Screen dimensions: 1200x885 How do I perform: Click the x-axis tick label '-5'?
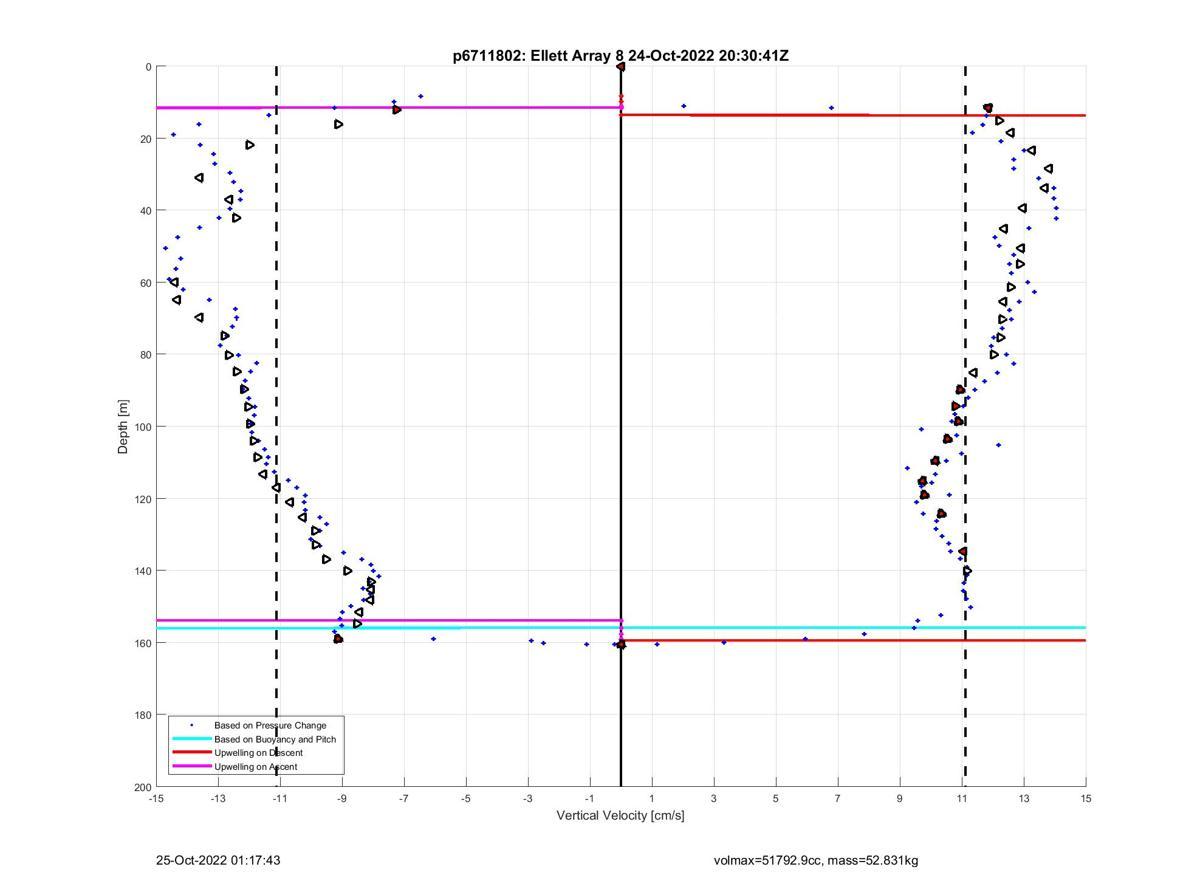tap(466, 798)
